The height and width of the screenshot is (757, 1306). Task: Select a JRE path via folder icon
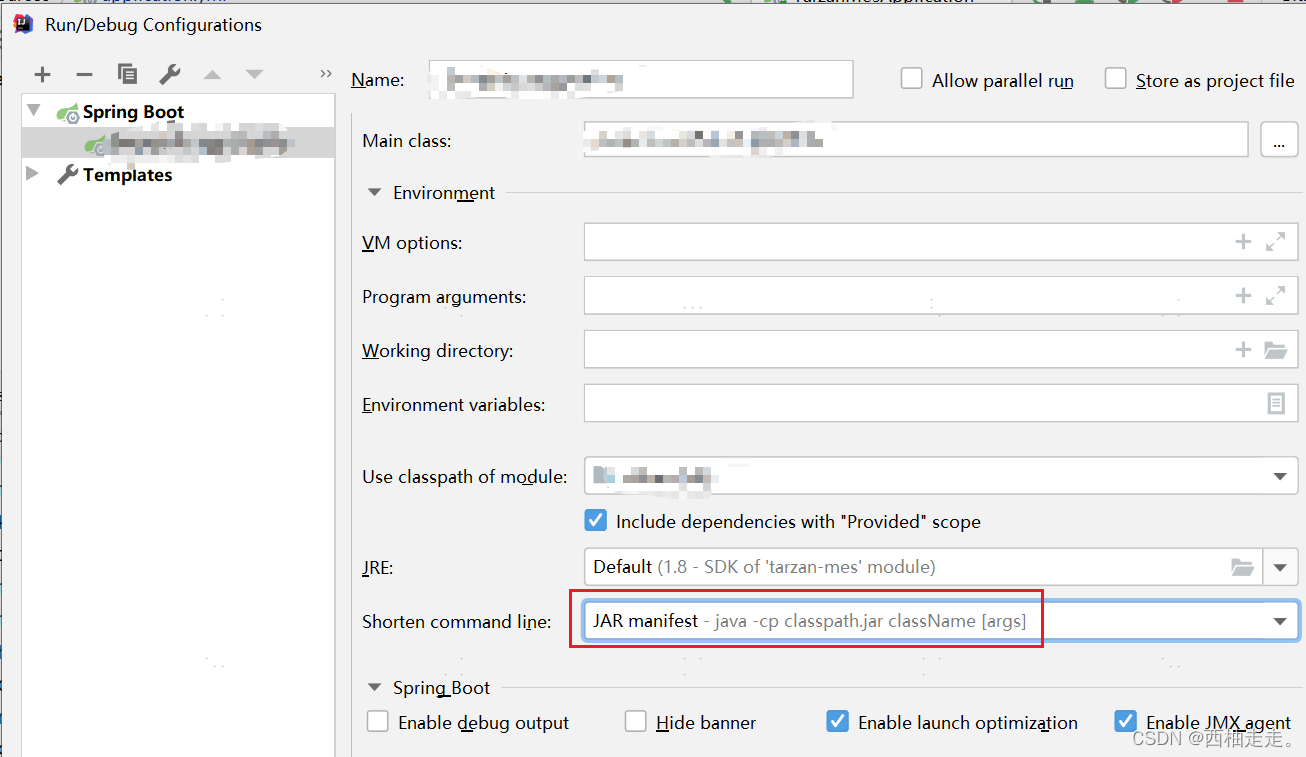pos(1242,567)
